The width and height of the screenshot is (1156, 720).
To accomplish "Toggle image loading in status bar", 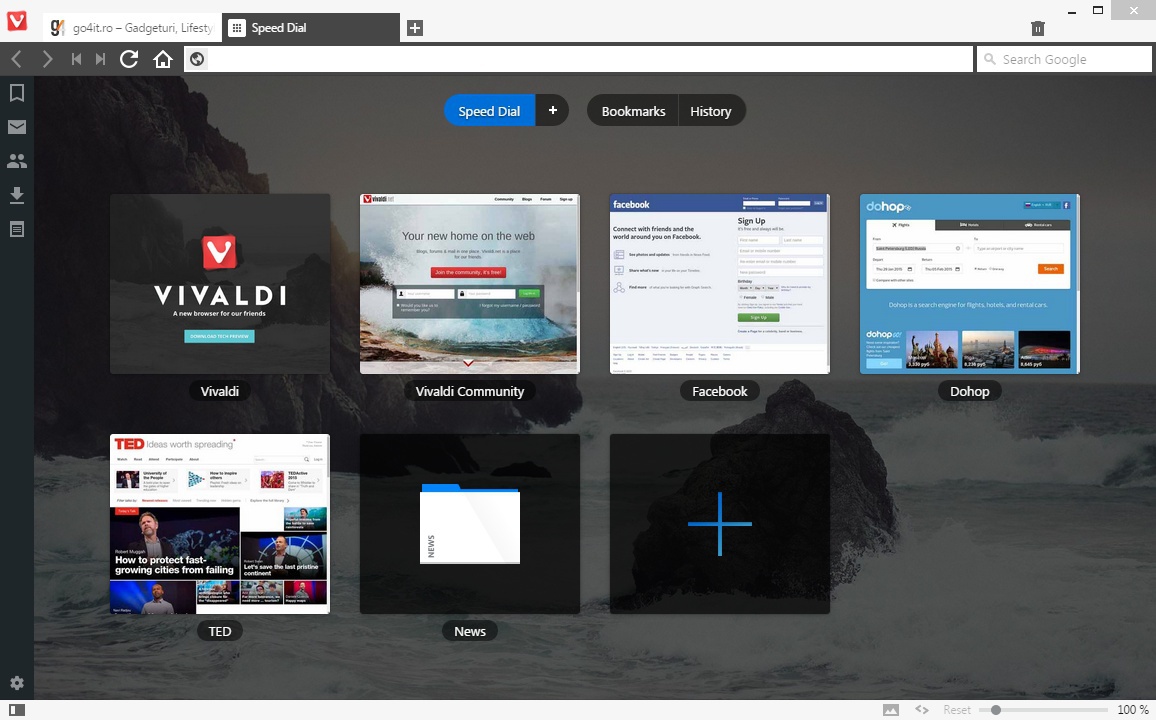I will 891,710.
